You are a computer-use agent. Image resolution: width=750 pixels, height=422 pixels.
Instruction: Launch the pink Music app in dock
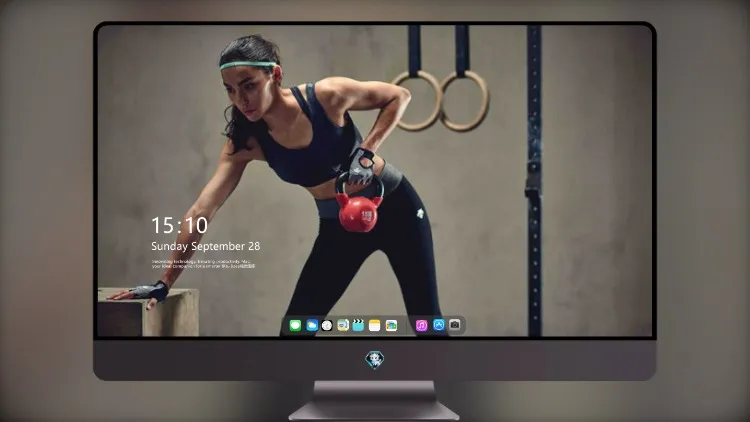click(421, 326)
